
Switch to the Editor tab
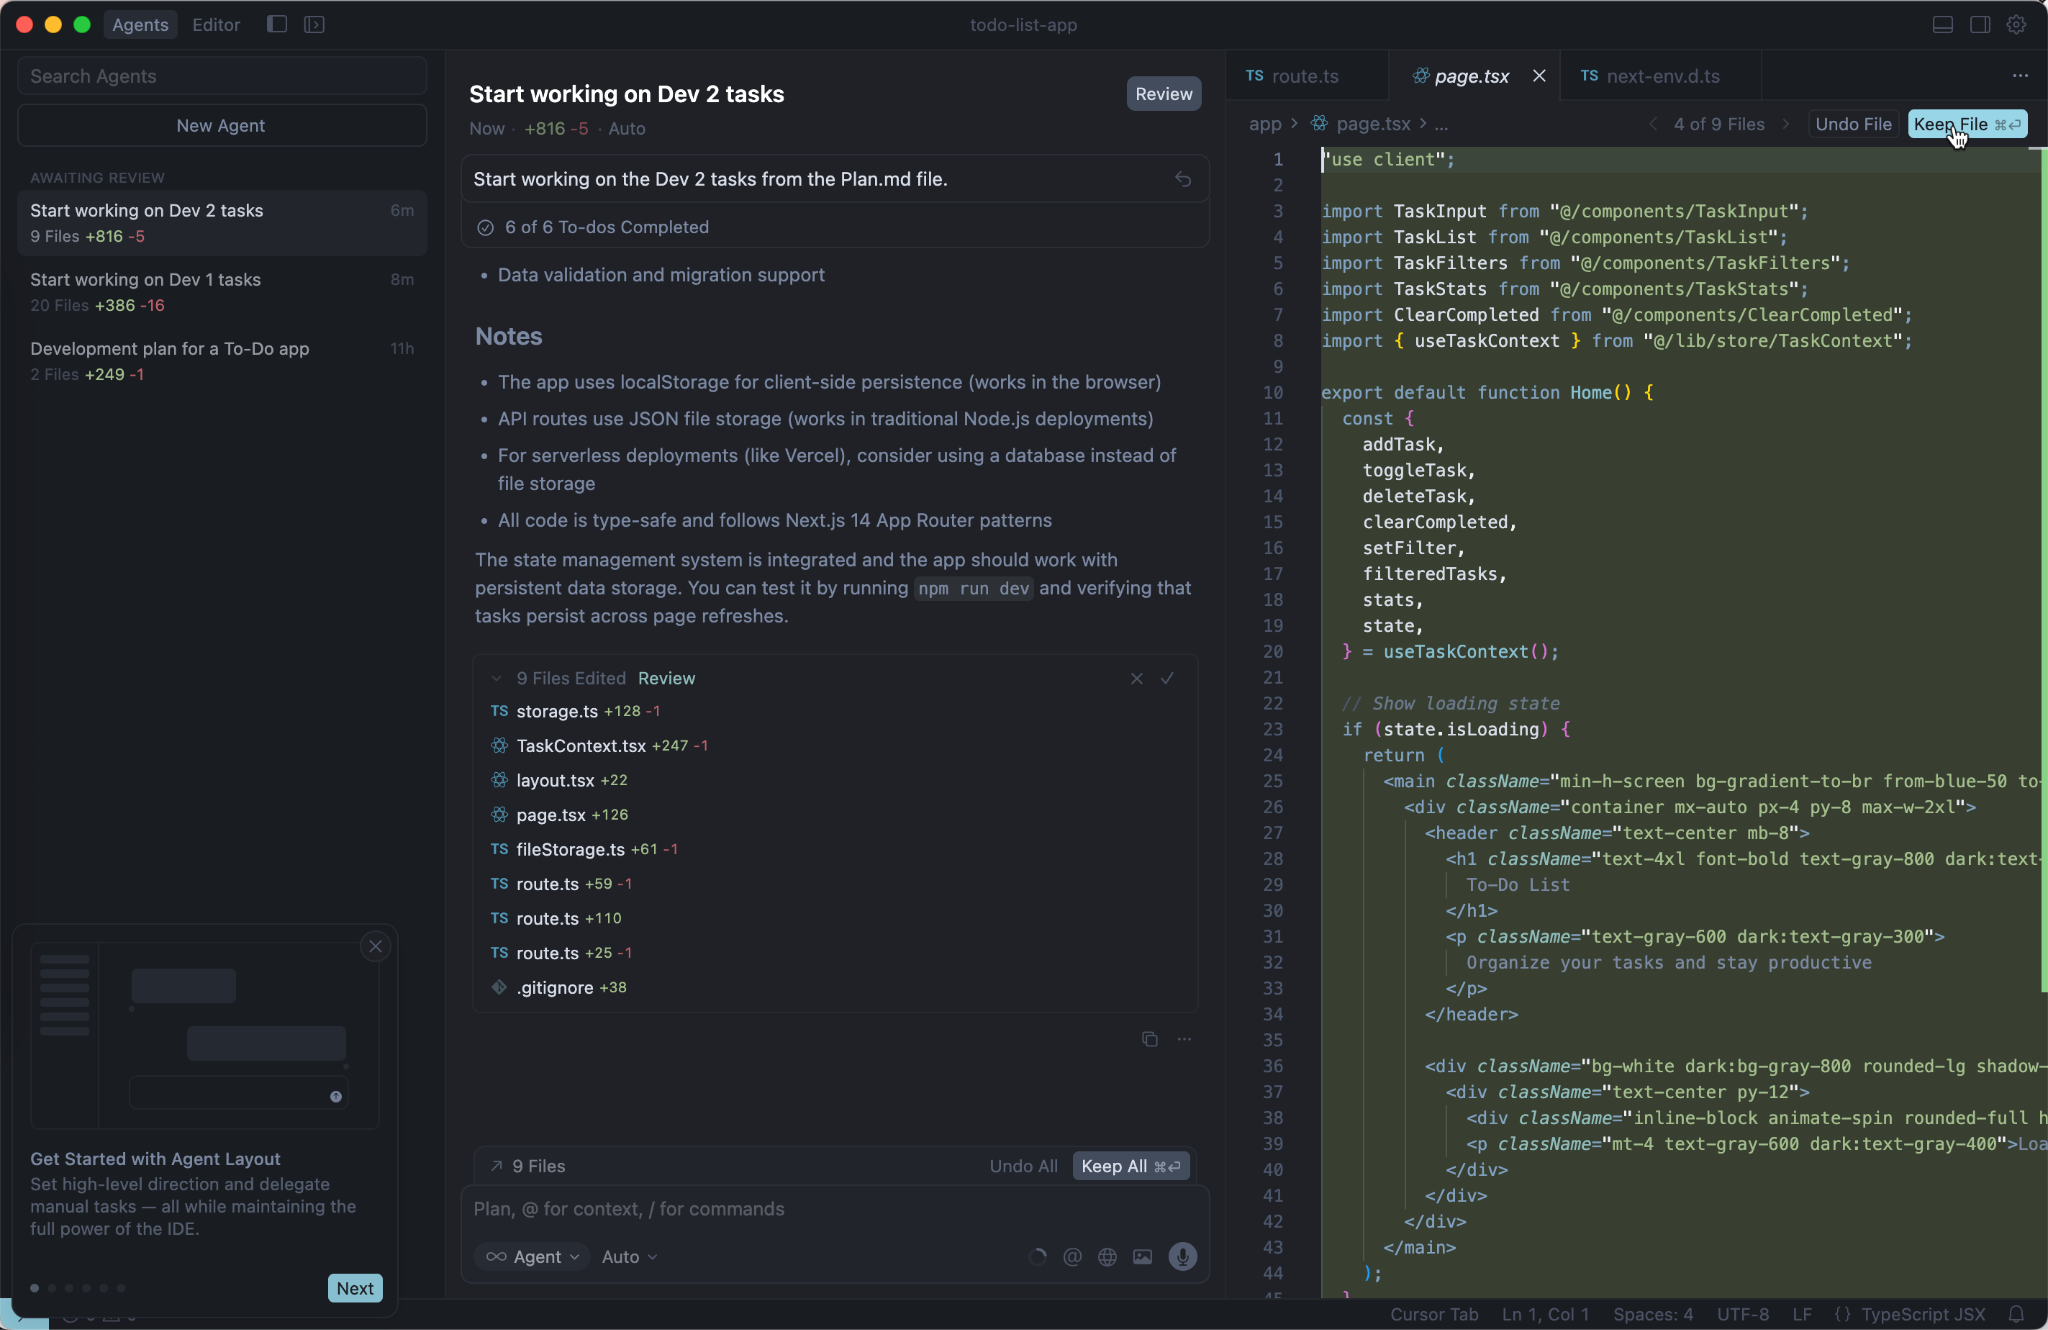(216, 24)
